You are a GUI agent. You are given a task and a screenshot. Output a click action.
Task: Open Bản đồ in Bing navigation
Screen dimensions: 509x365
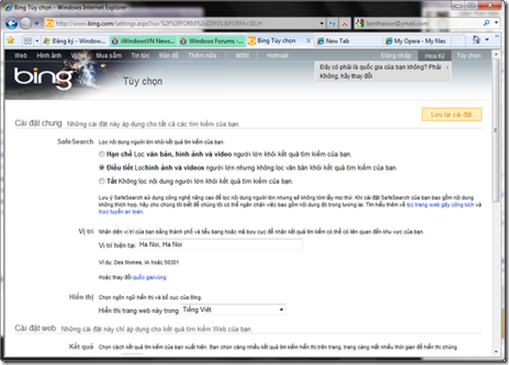click(x=169, y=55)
